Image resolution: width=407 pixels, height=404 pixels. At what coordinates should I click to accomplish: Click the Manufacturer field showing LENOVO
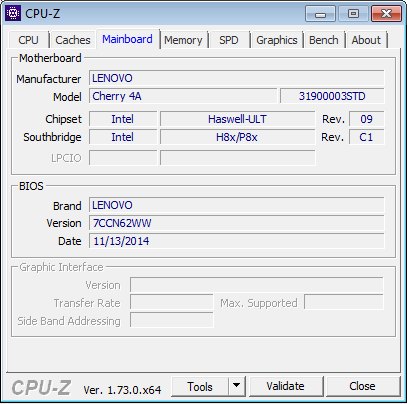237,78
